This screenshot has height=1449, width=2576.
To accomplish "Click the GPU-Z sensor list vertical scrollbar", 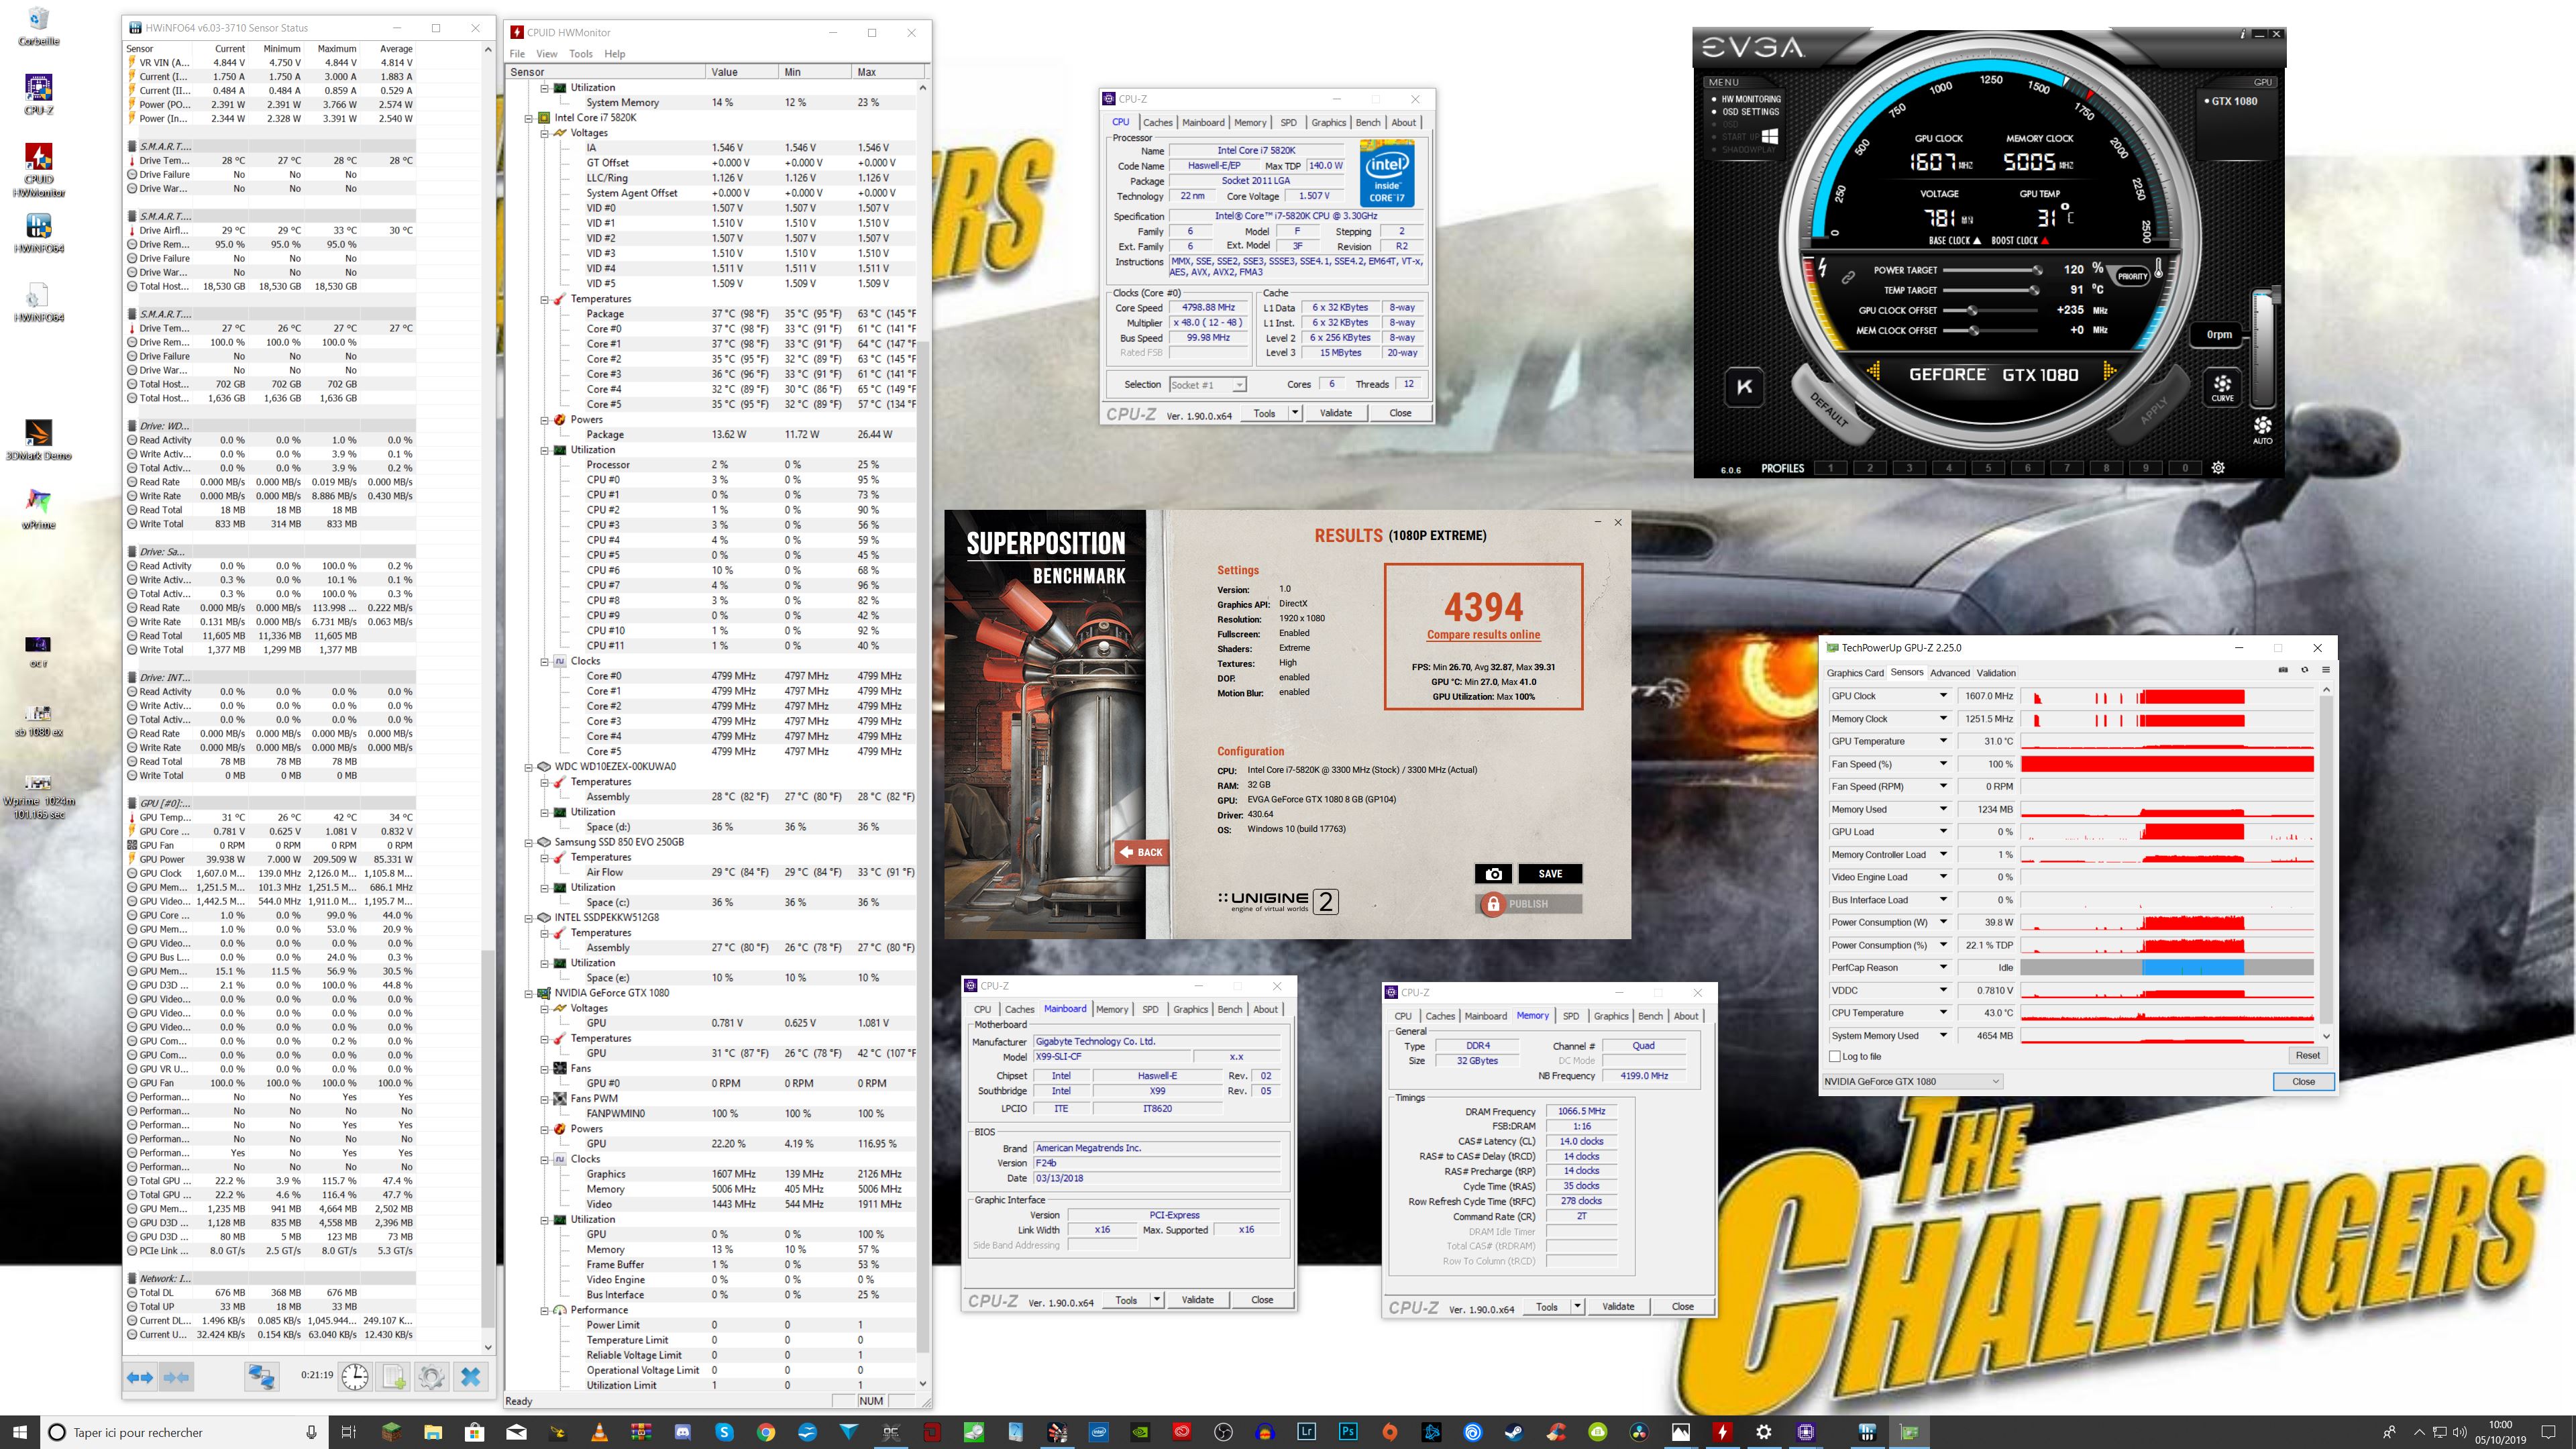I will click(x=2326, y=862).
